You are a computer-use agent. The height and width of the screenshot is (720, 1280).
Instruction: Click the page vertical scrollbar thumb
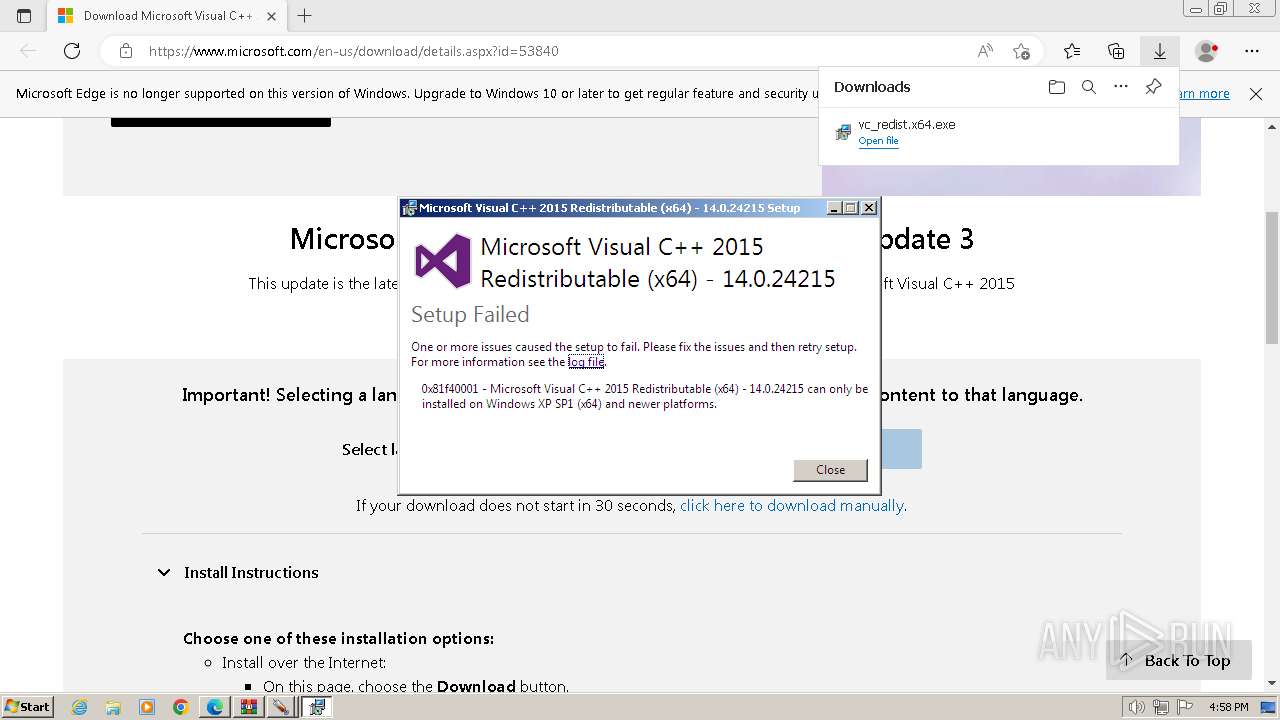(x=1272, y=277)
